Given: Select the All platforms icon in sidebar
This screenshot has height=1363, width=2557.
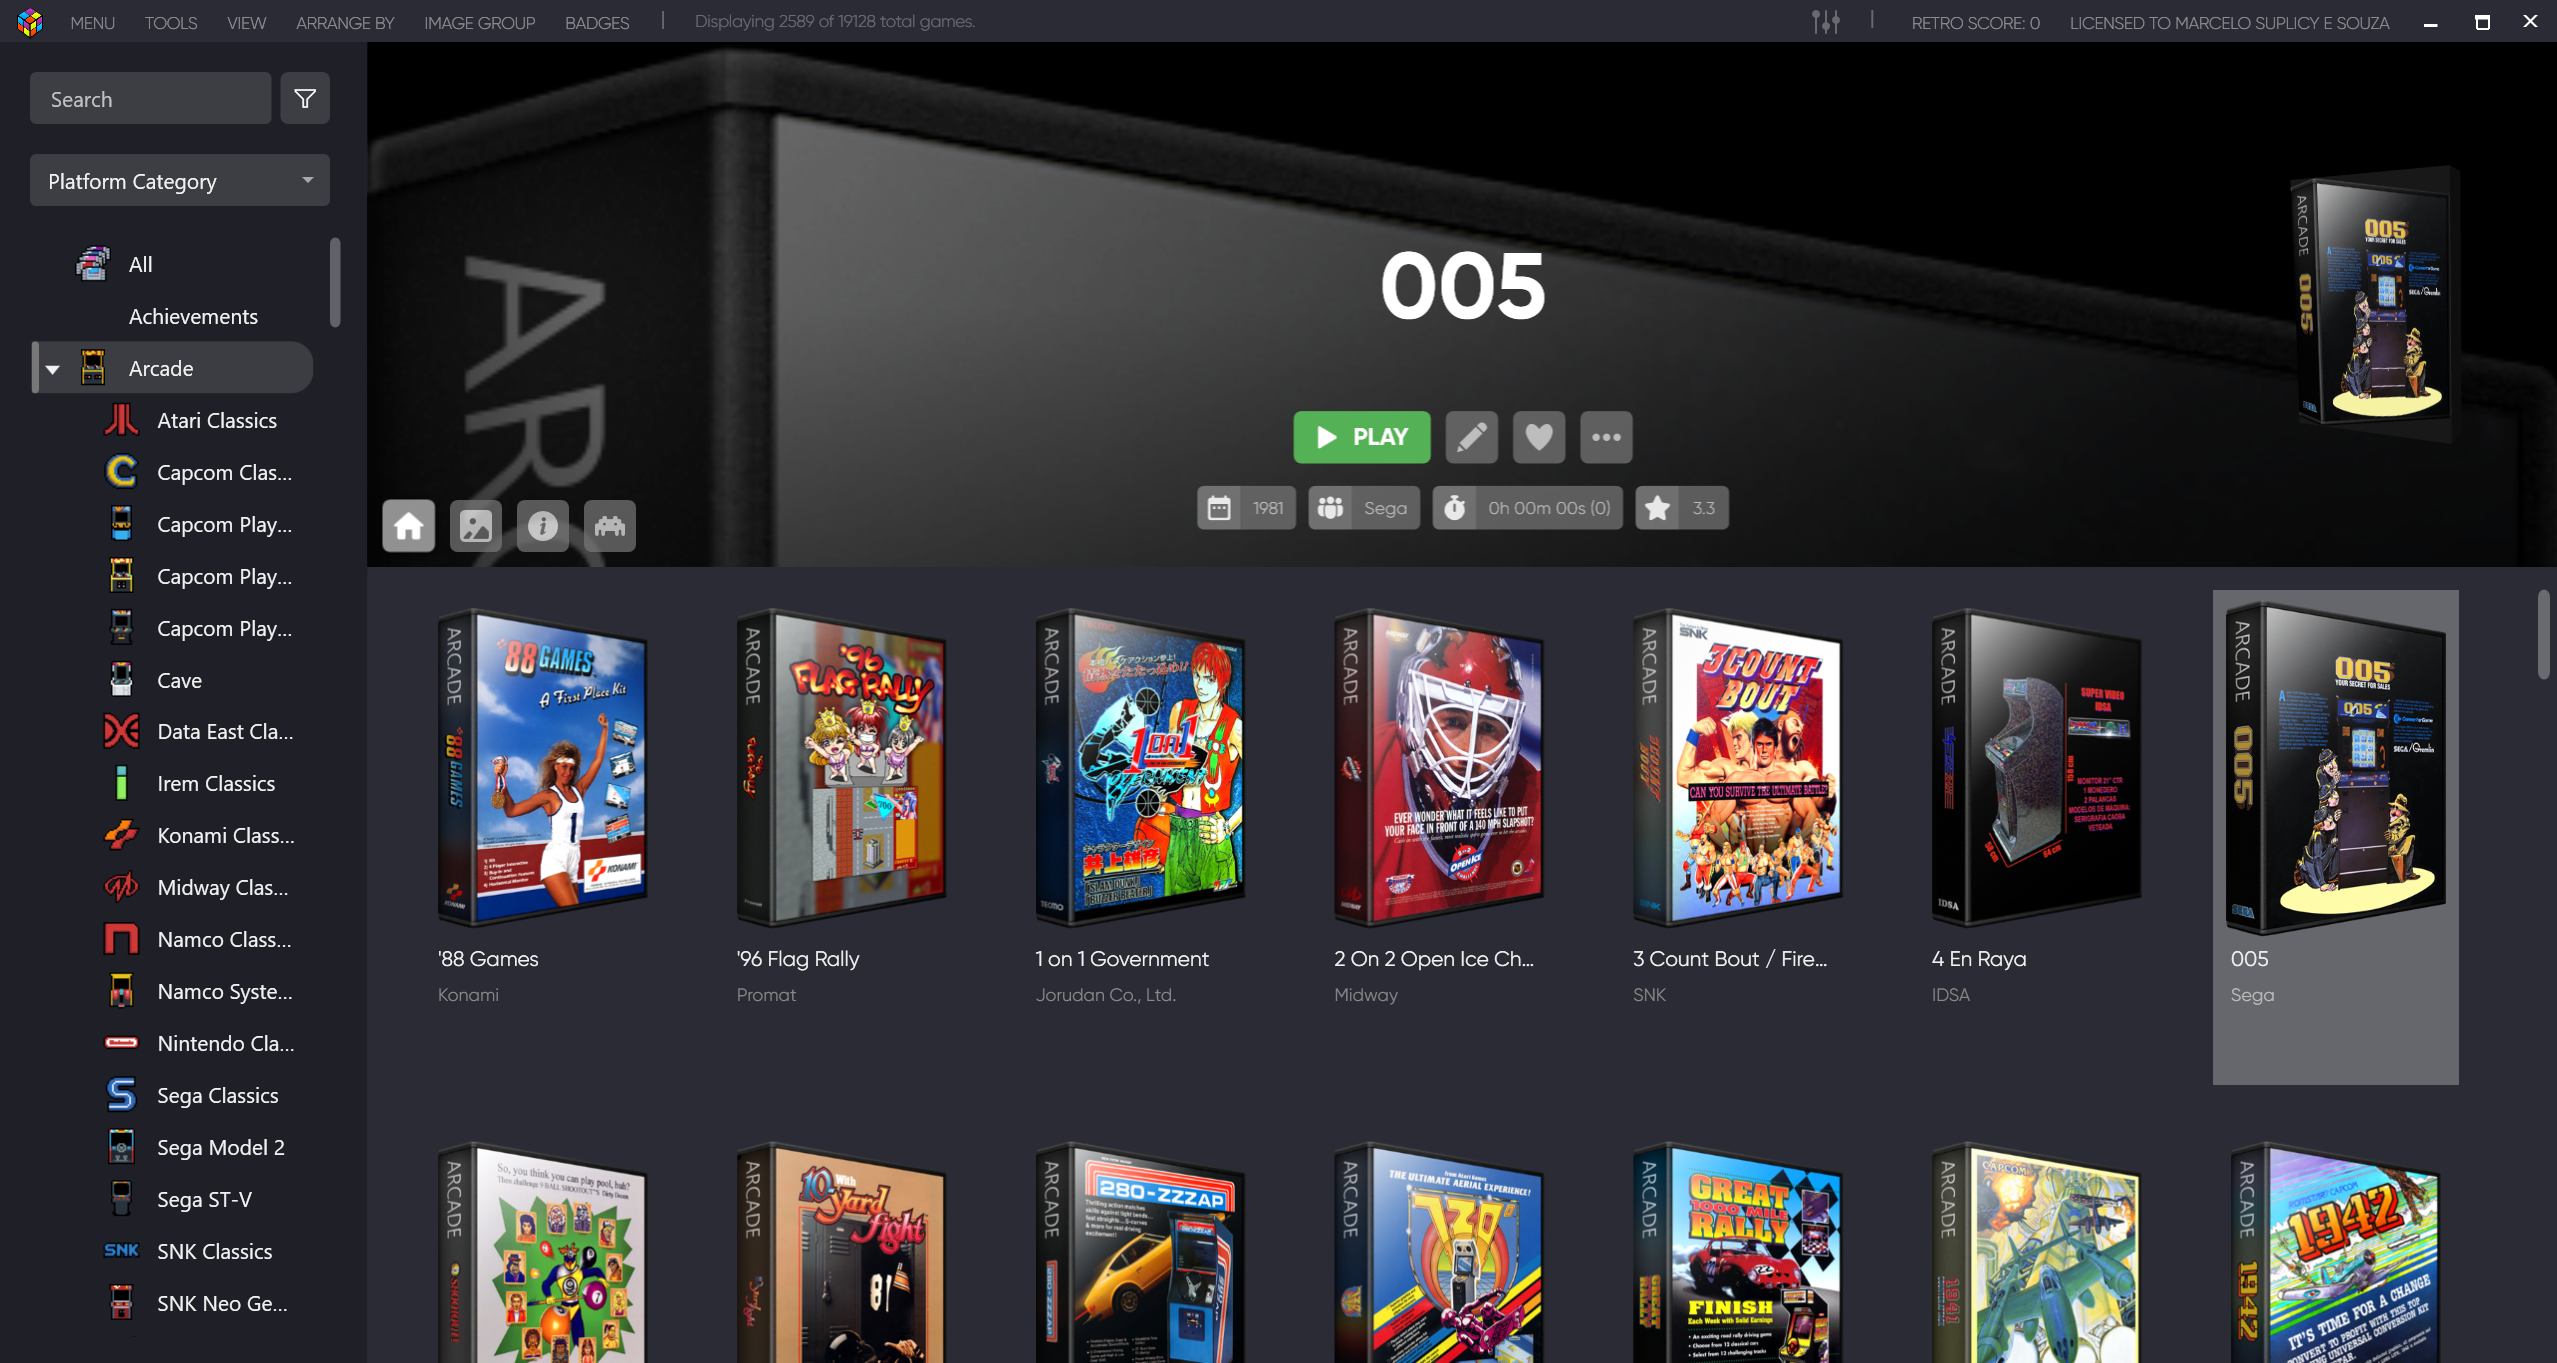Looking at the screenshot, I should tap(93, 264).
